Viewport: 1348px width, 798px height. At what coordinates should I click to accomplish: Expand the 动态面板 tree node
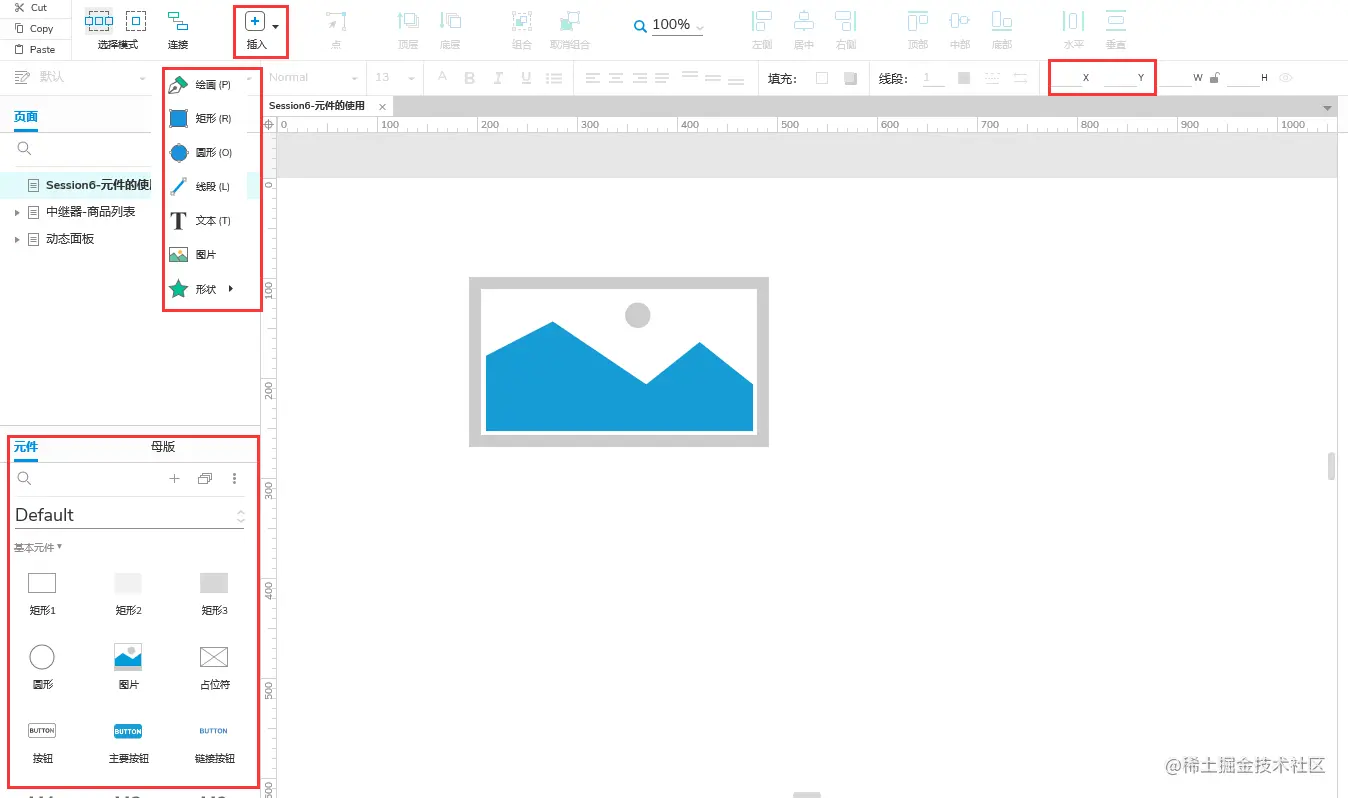click(17, 239)
